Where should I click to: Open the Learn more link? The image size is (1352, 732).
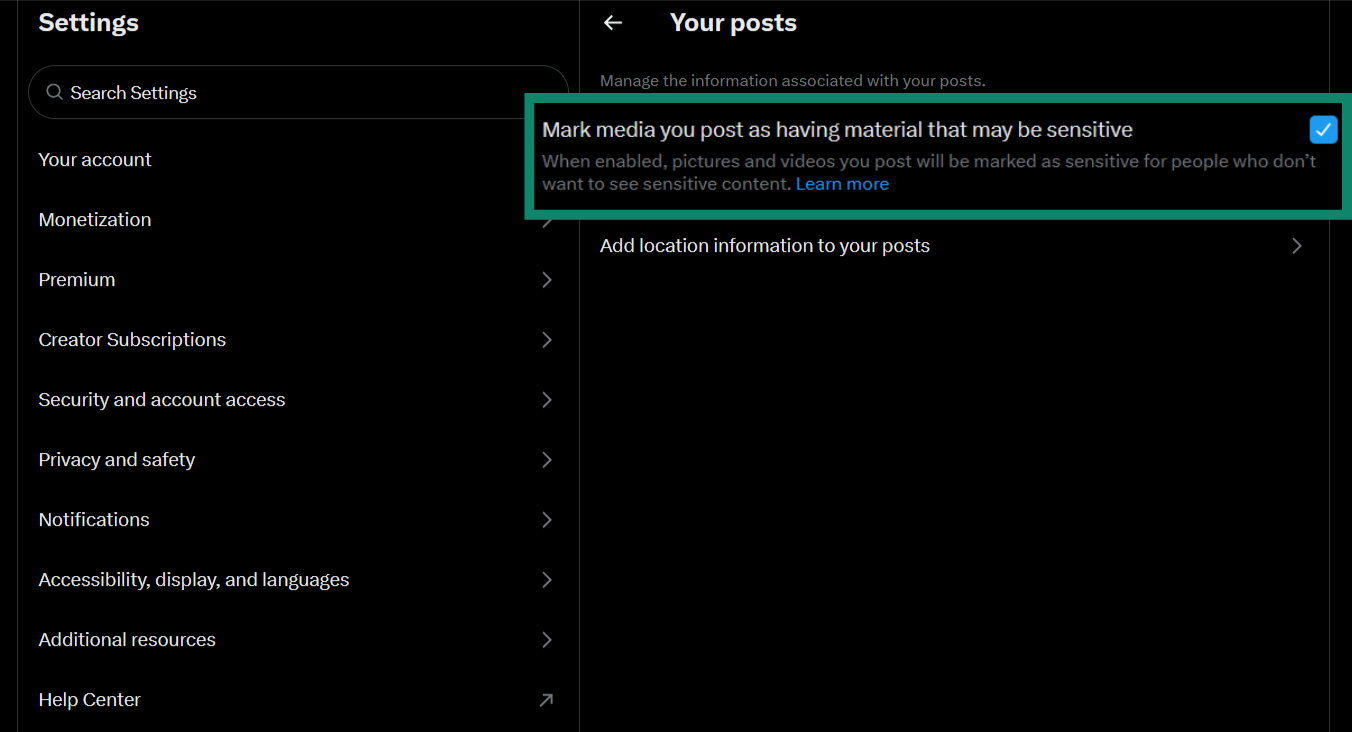click(842, 183)
